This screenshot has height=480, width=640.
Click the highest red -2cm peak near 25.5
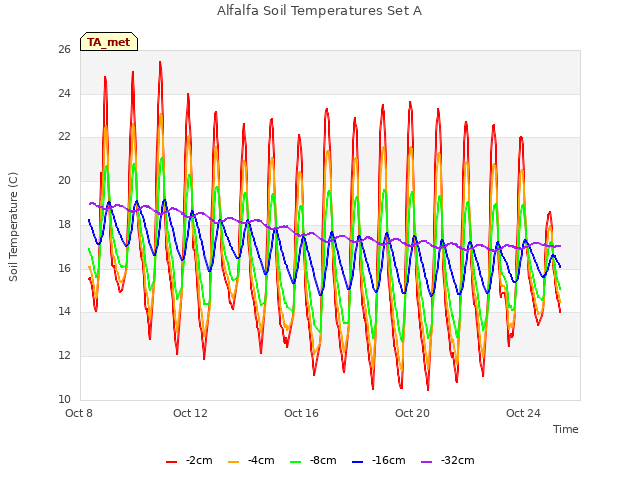pyautogui.click(x=160, y=62)
